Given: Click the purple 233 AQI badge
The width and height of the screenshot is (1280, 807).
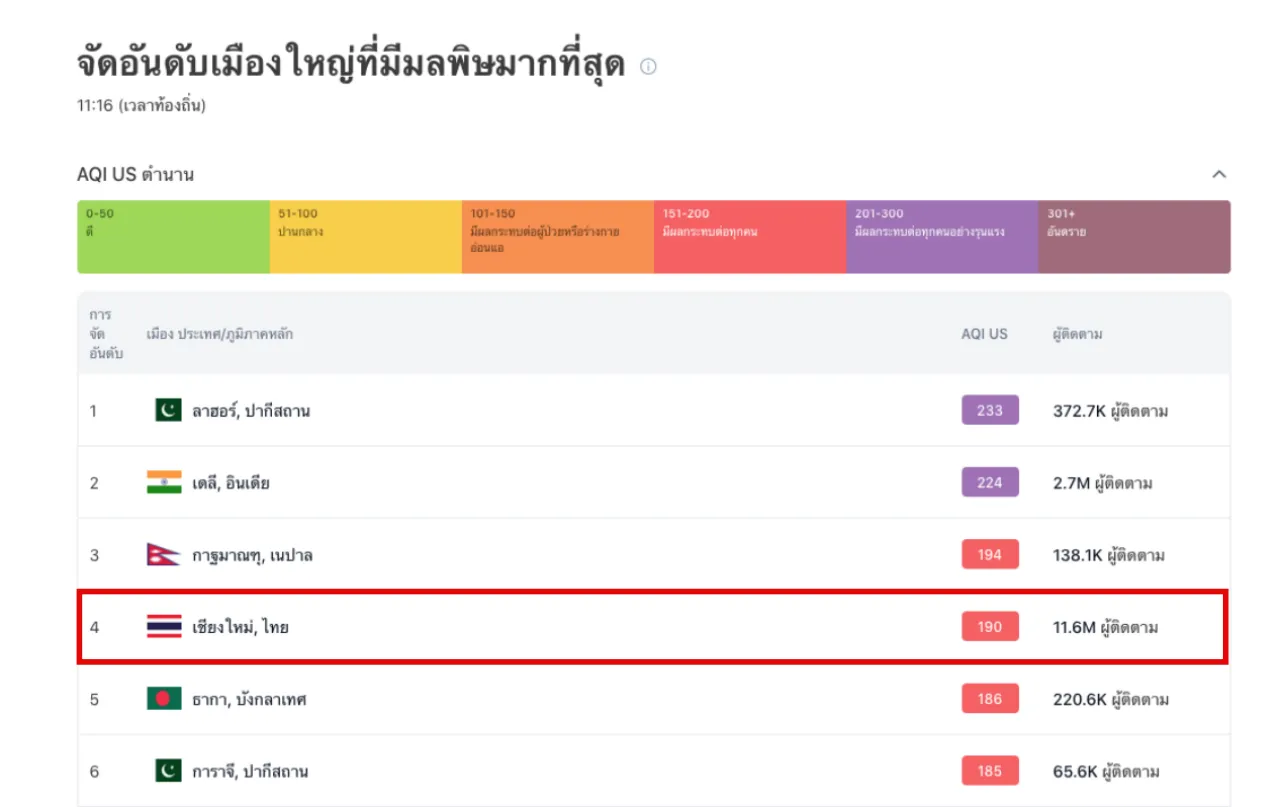Looking at the screenshot, I should click(x=989, y=410).
